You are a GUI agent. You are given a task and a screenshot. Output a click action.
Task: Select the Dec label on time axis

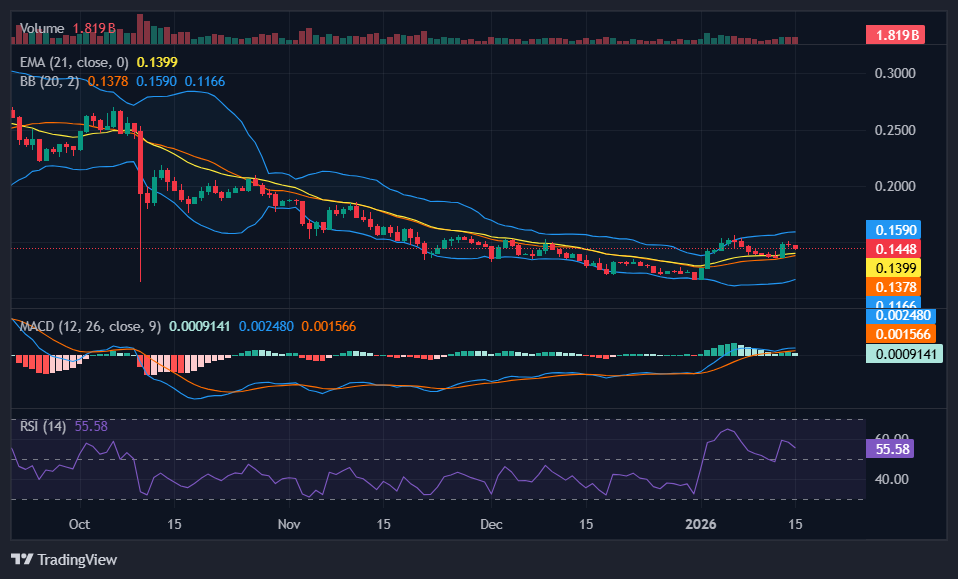[491, 524]
